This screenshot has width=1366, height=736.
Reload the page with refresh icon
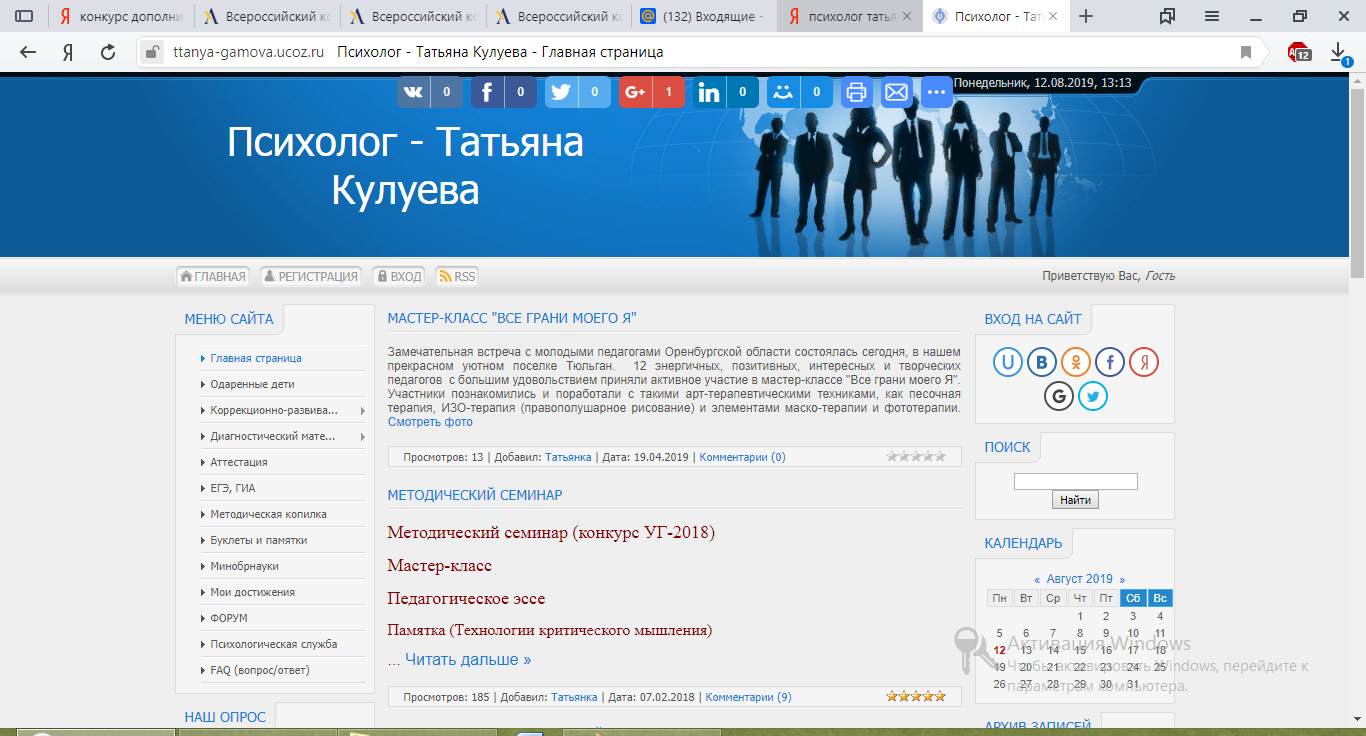click(108, 53)
